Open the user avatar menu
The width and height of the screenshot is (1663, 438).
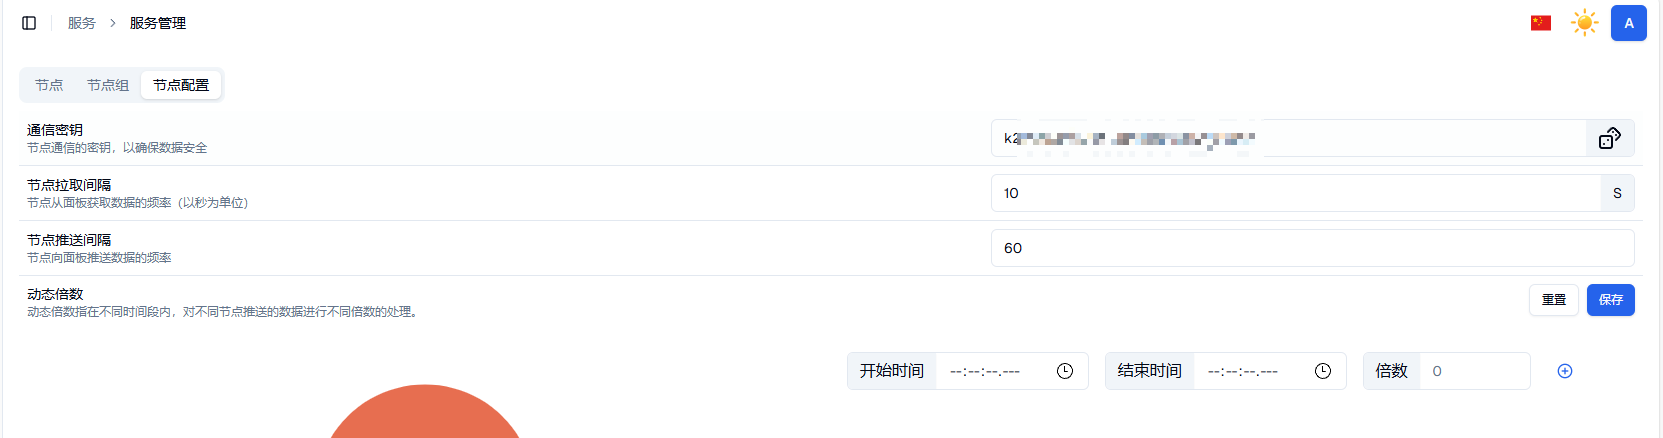click(x=1628, y=23)
